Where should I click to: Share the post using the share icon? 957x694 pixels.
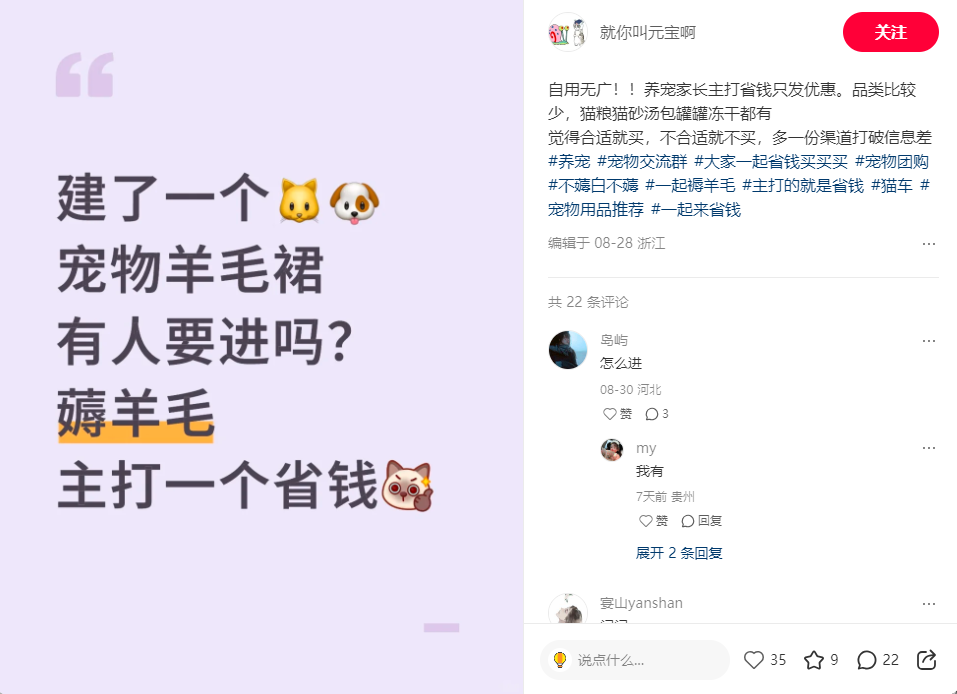926,660
